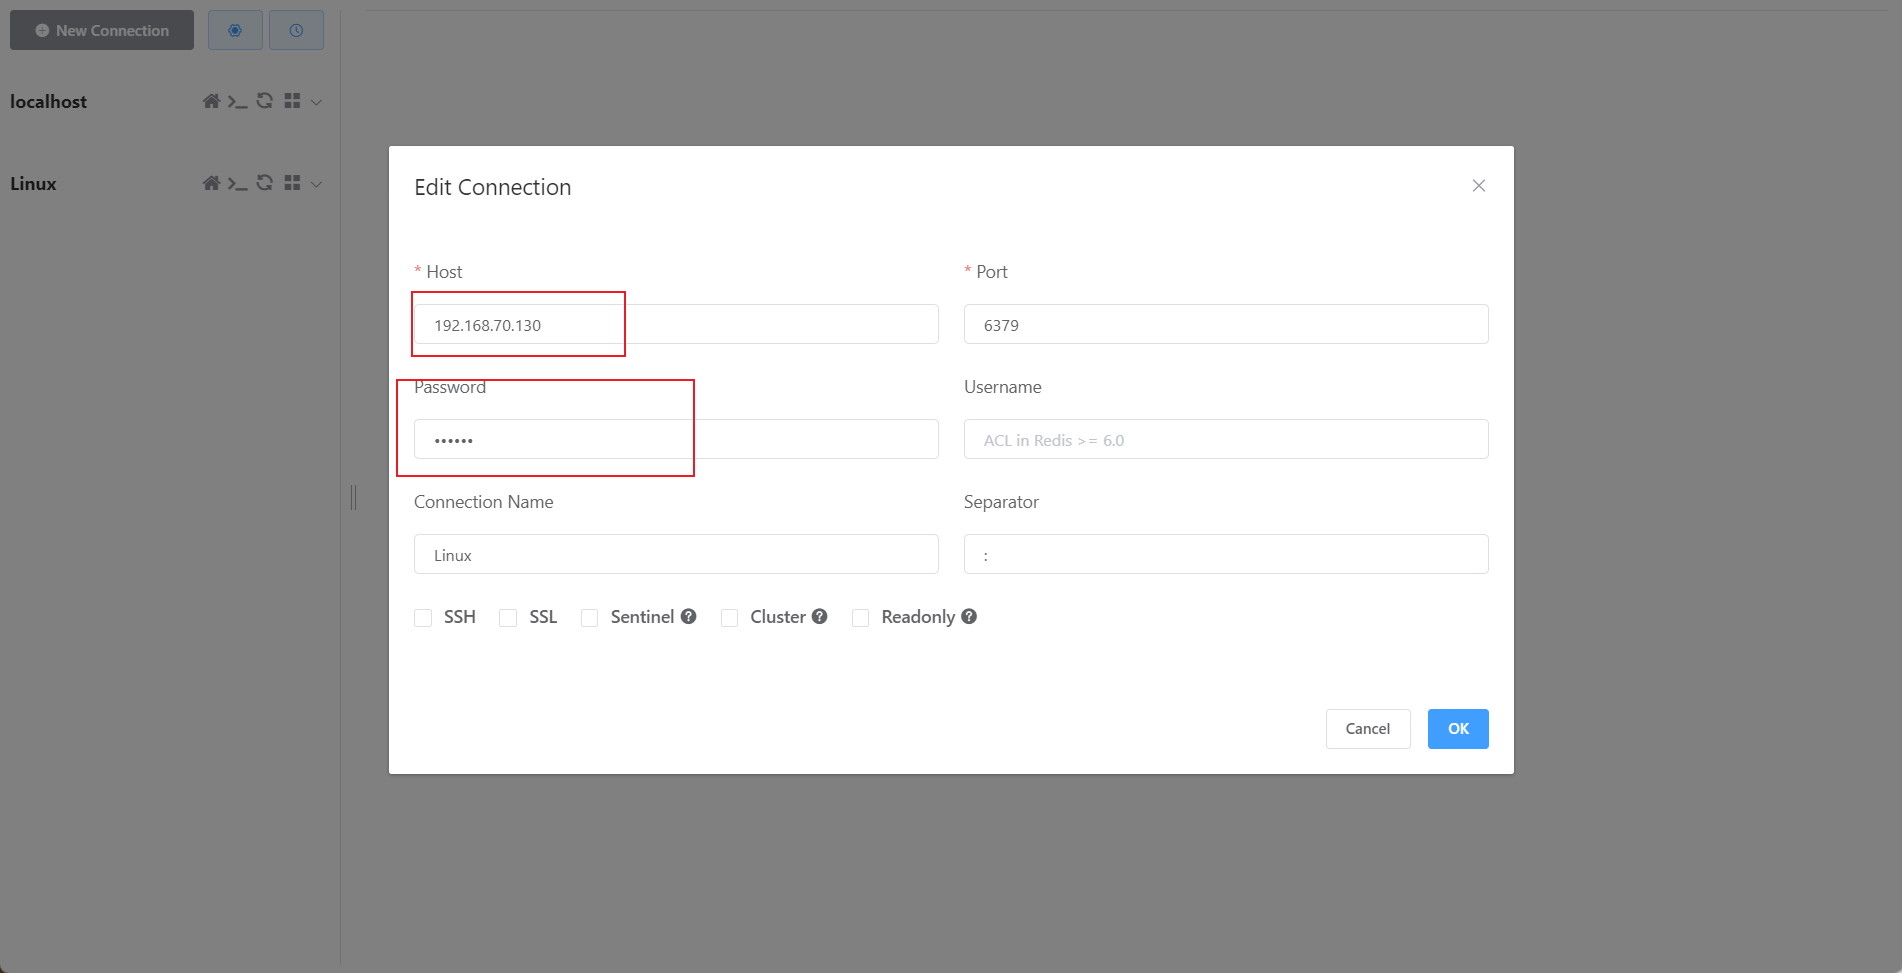Viewport: 1902px width, 973px height.
Task: Expand the Linux connection chevron
Action: (316, 184)
